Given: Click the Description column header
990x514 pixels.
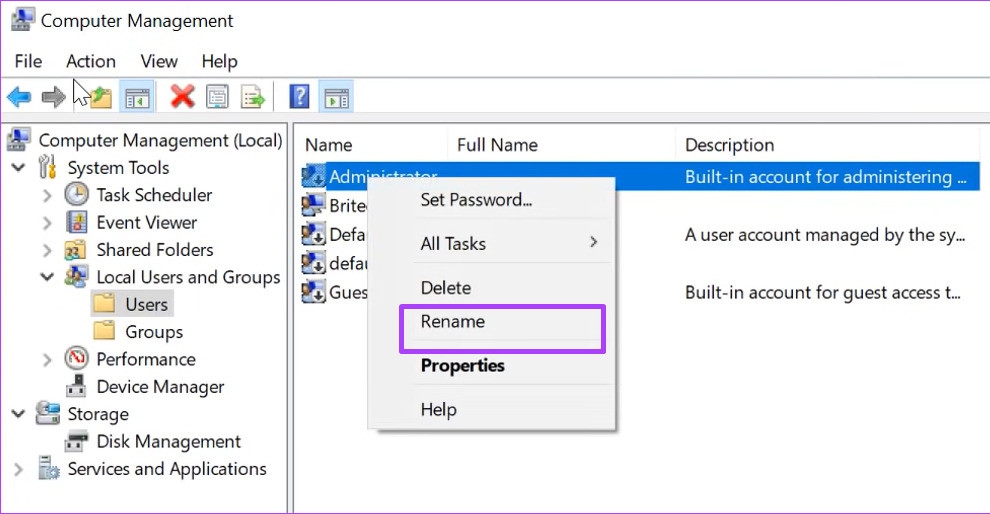Looking at the screenshot, I should (729, 145).
